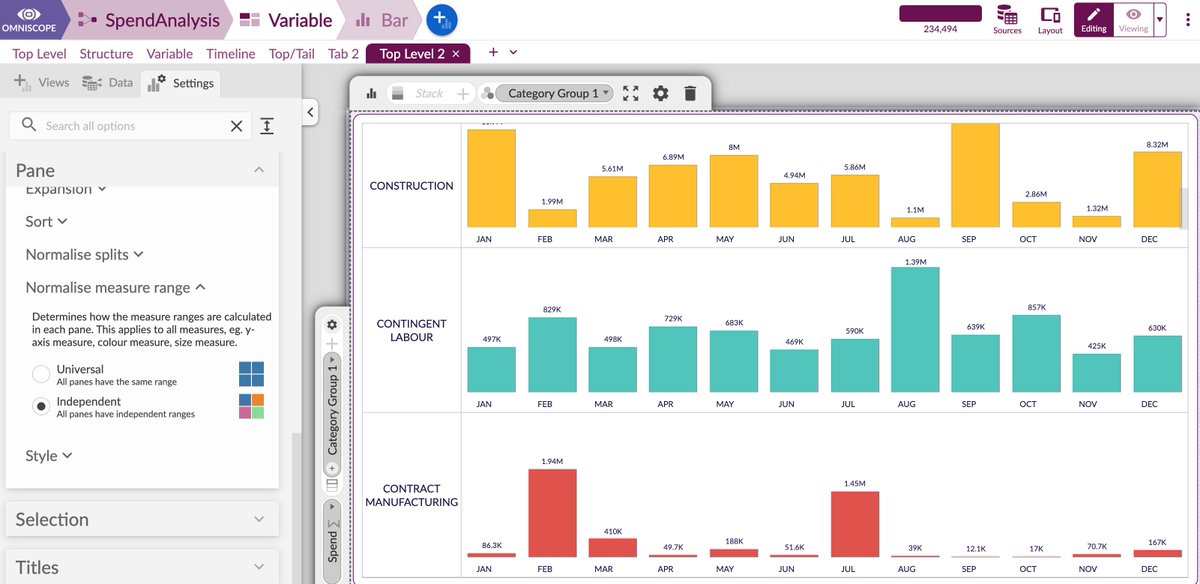The image size is (1200, 584).
Task: Click the bar chart view type icon
Action: (371, 93)
